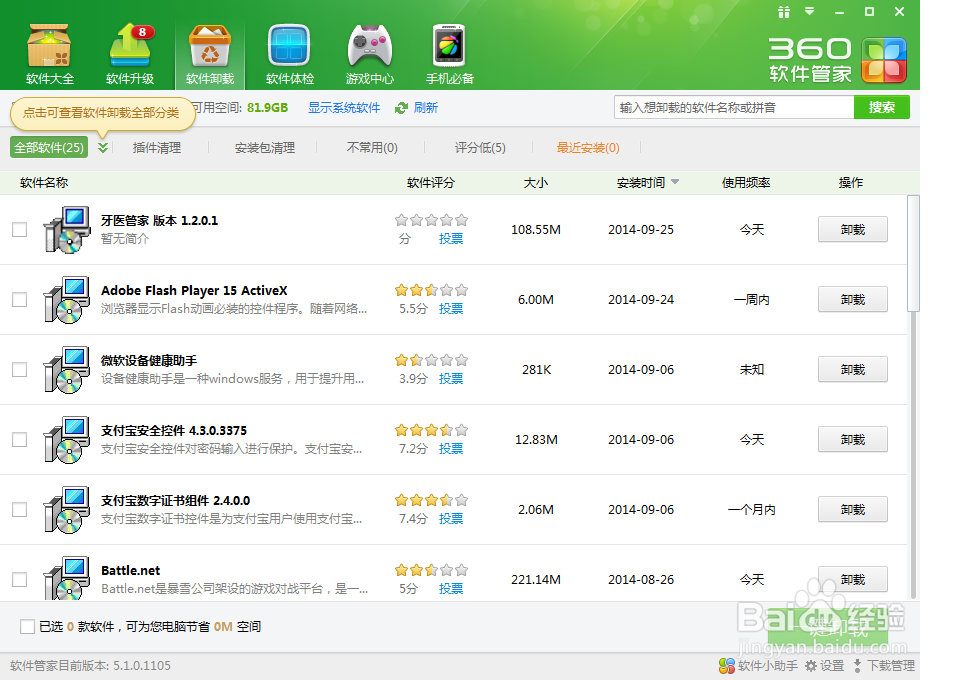Tick the checkbox for Battle.net
This screenshot has width=960, height=680.
(20, 579)
